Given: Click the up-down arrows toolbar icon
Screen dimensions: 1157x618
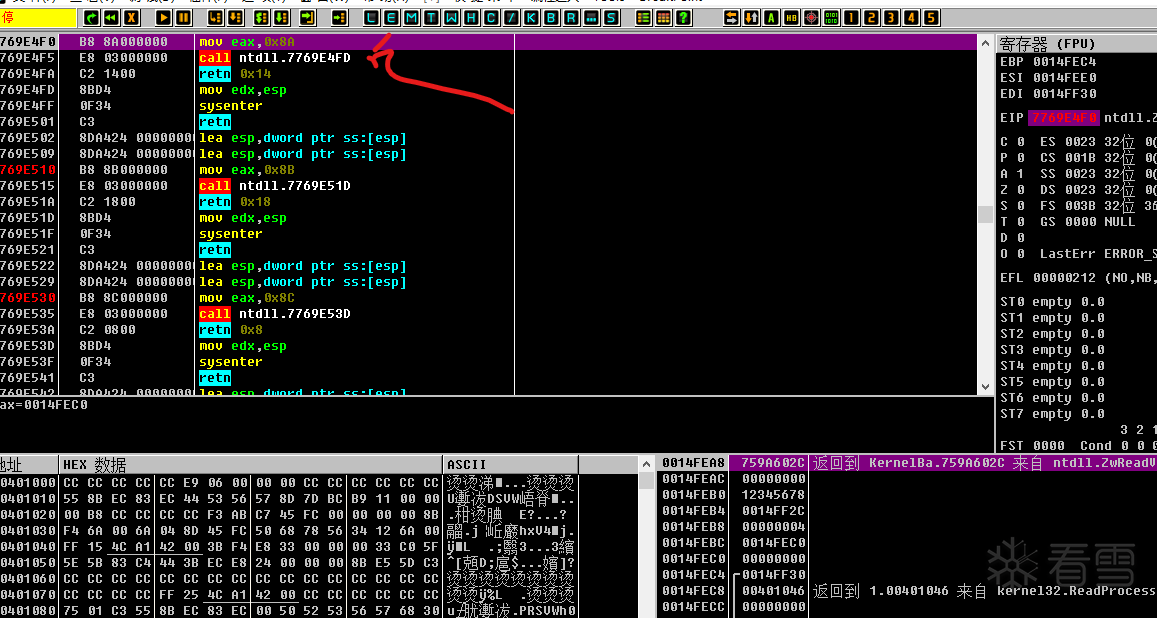Looking at the screenshot, I should (751, 17).
